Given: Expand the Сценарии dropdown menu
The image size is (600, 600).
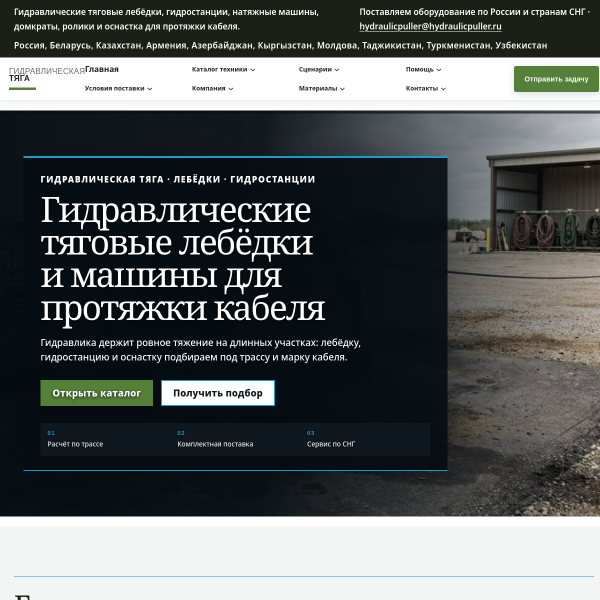Looking at the screenshot, I should pos(319,69).
